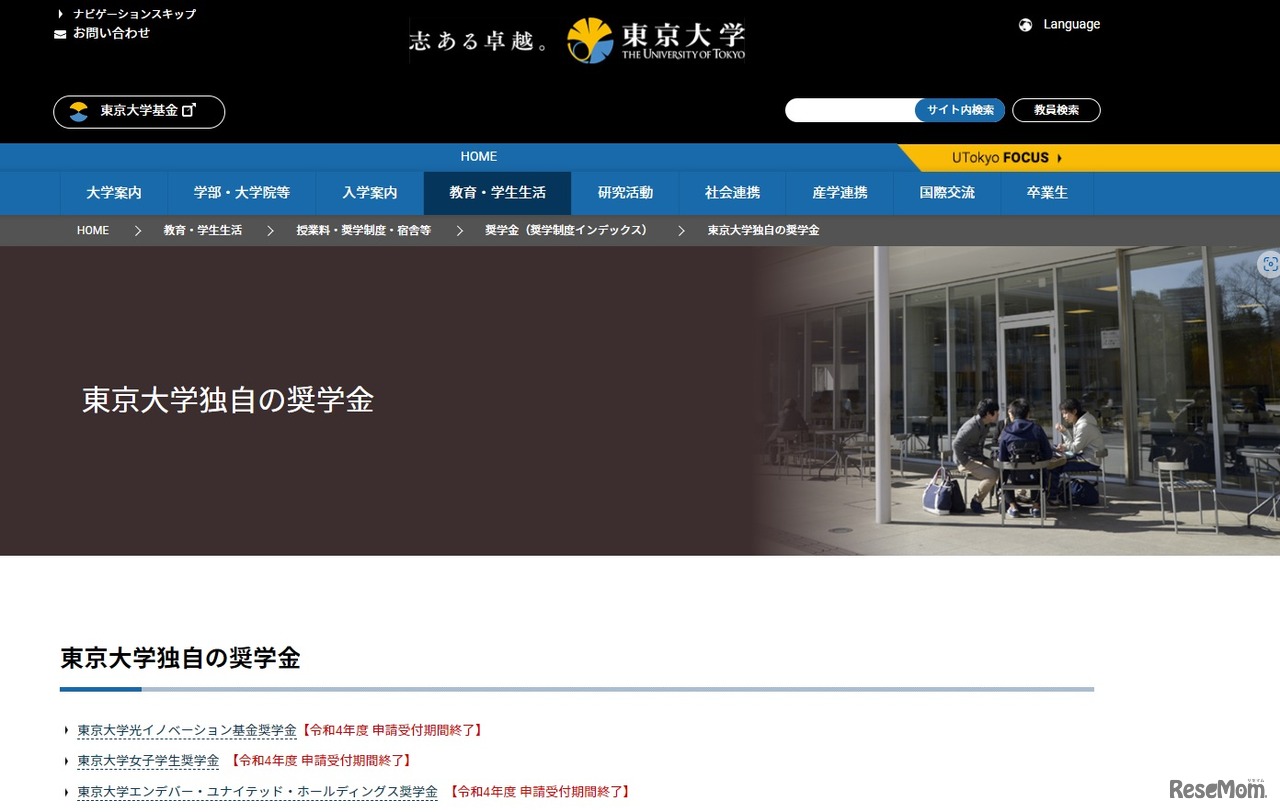Click the HOME link in blue bar
Viewport: 1280px width, 812px height.
(x=479, y=157)
